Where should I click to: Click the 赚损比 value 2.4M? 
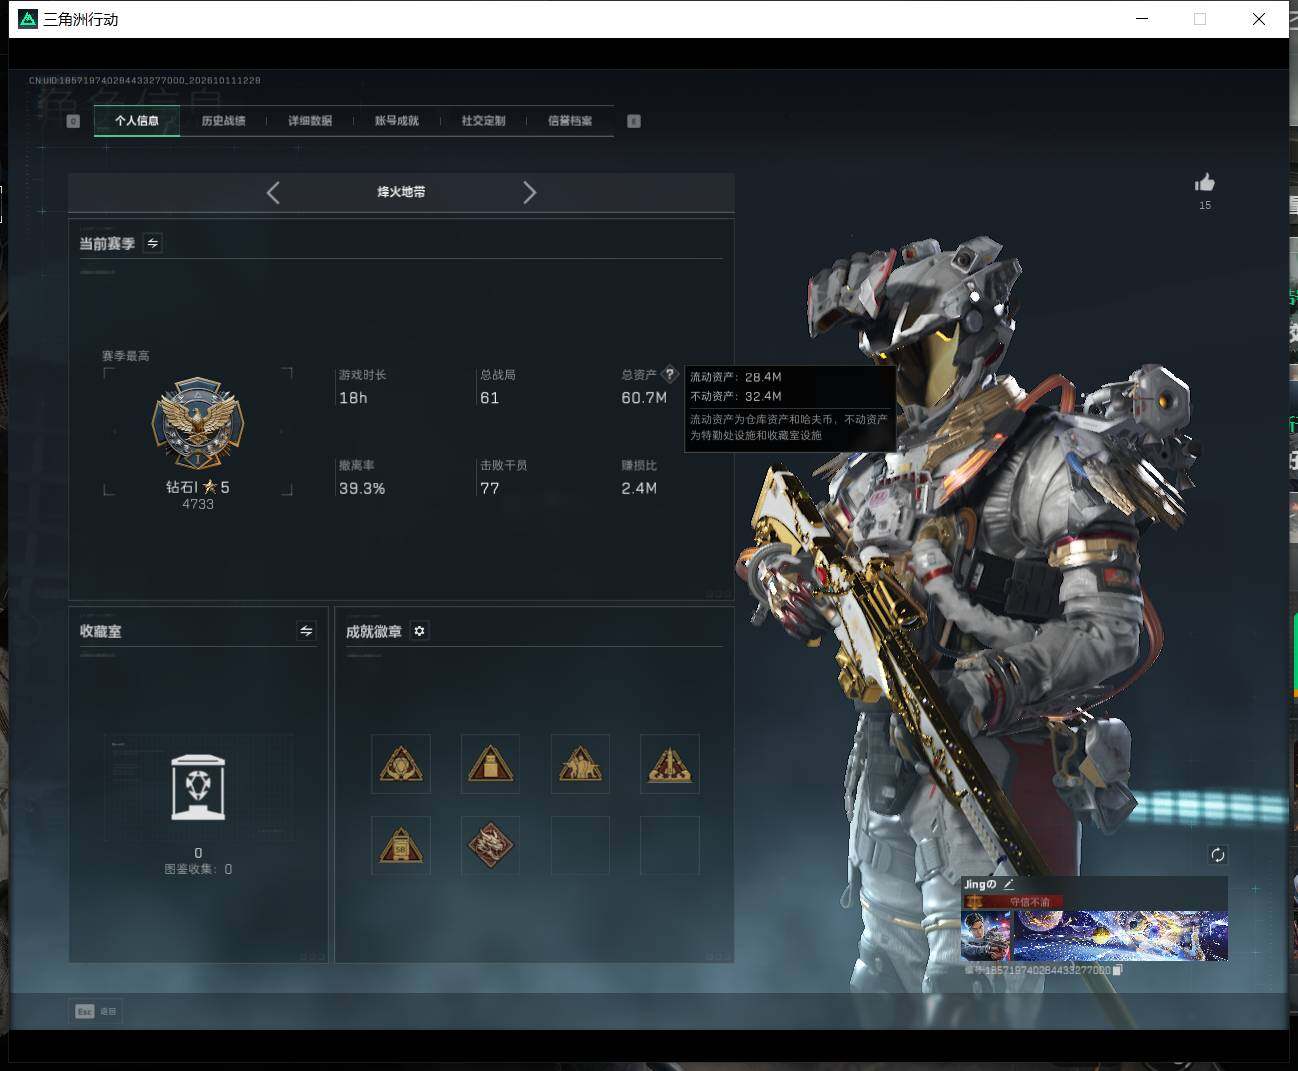pyautogui.click(x=639, y=488)
